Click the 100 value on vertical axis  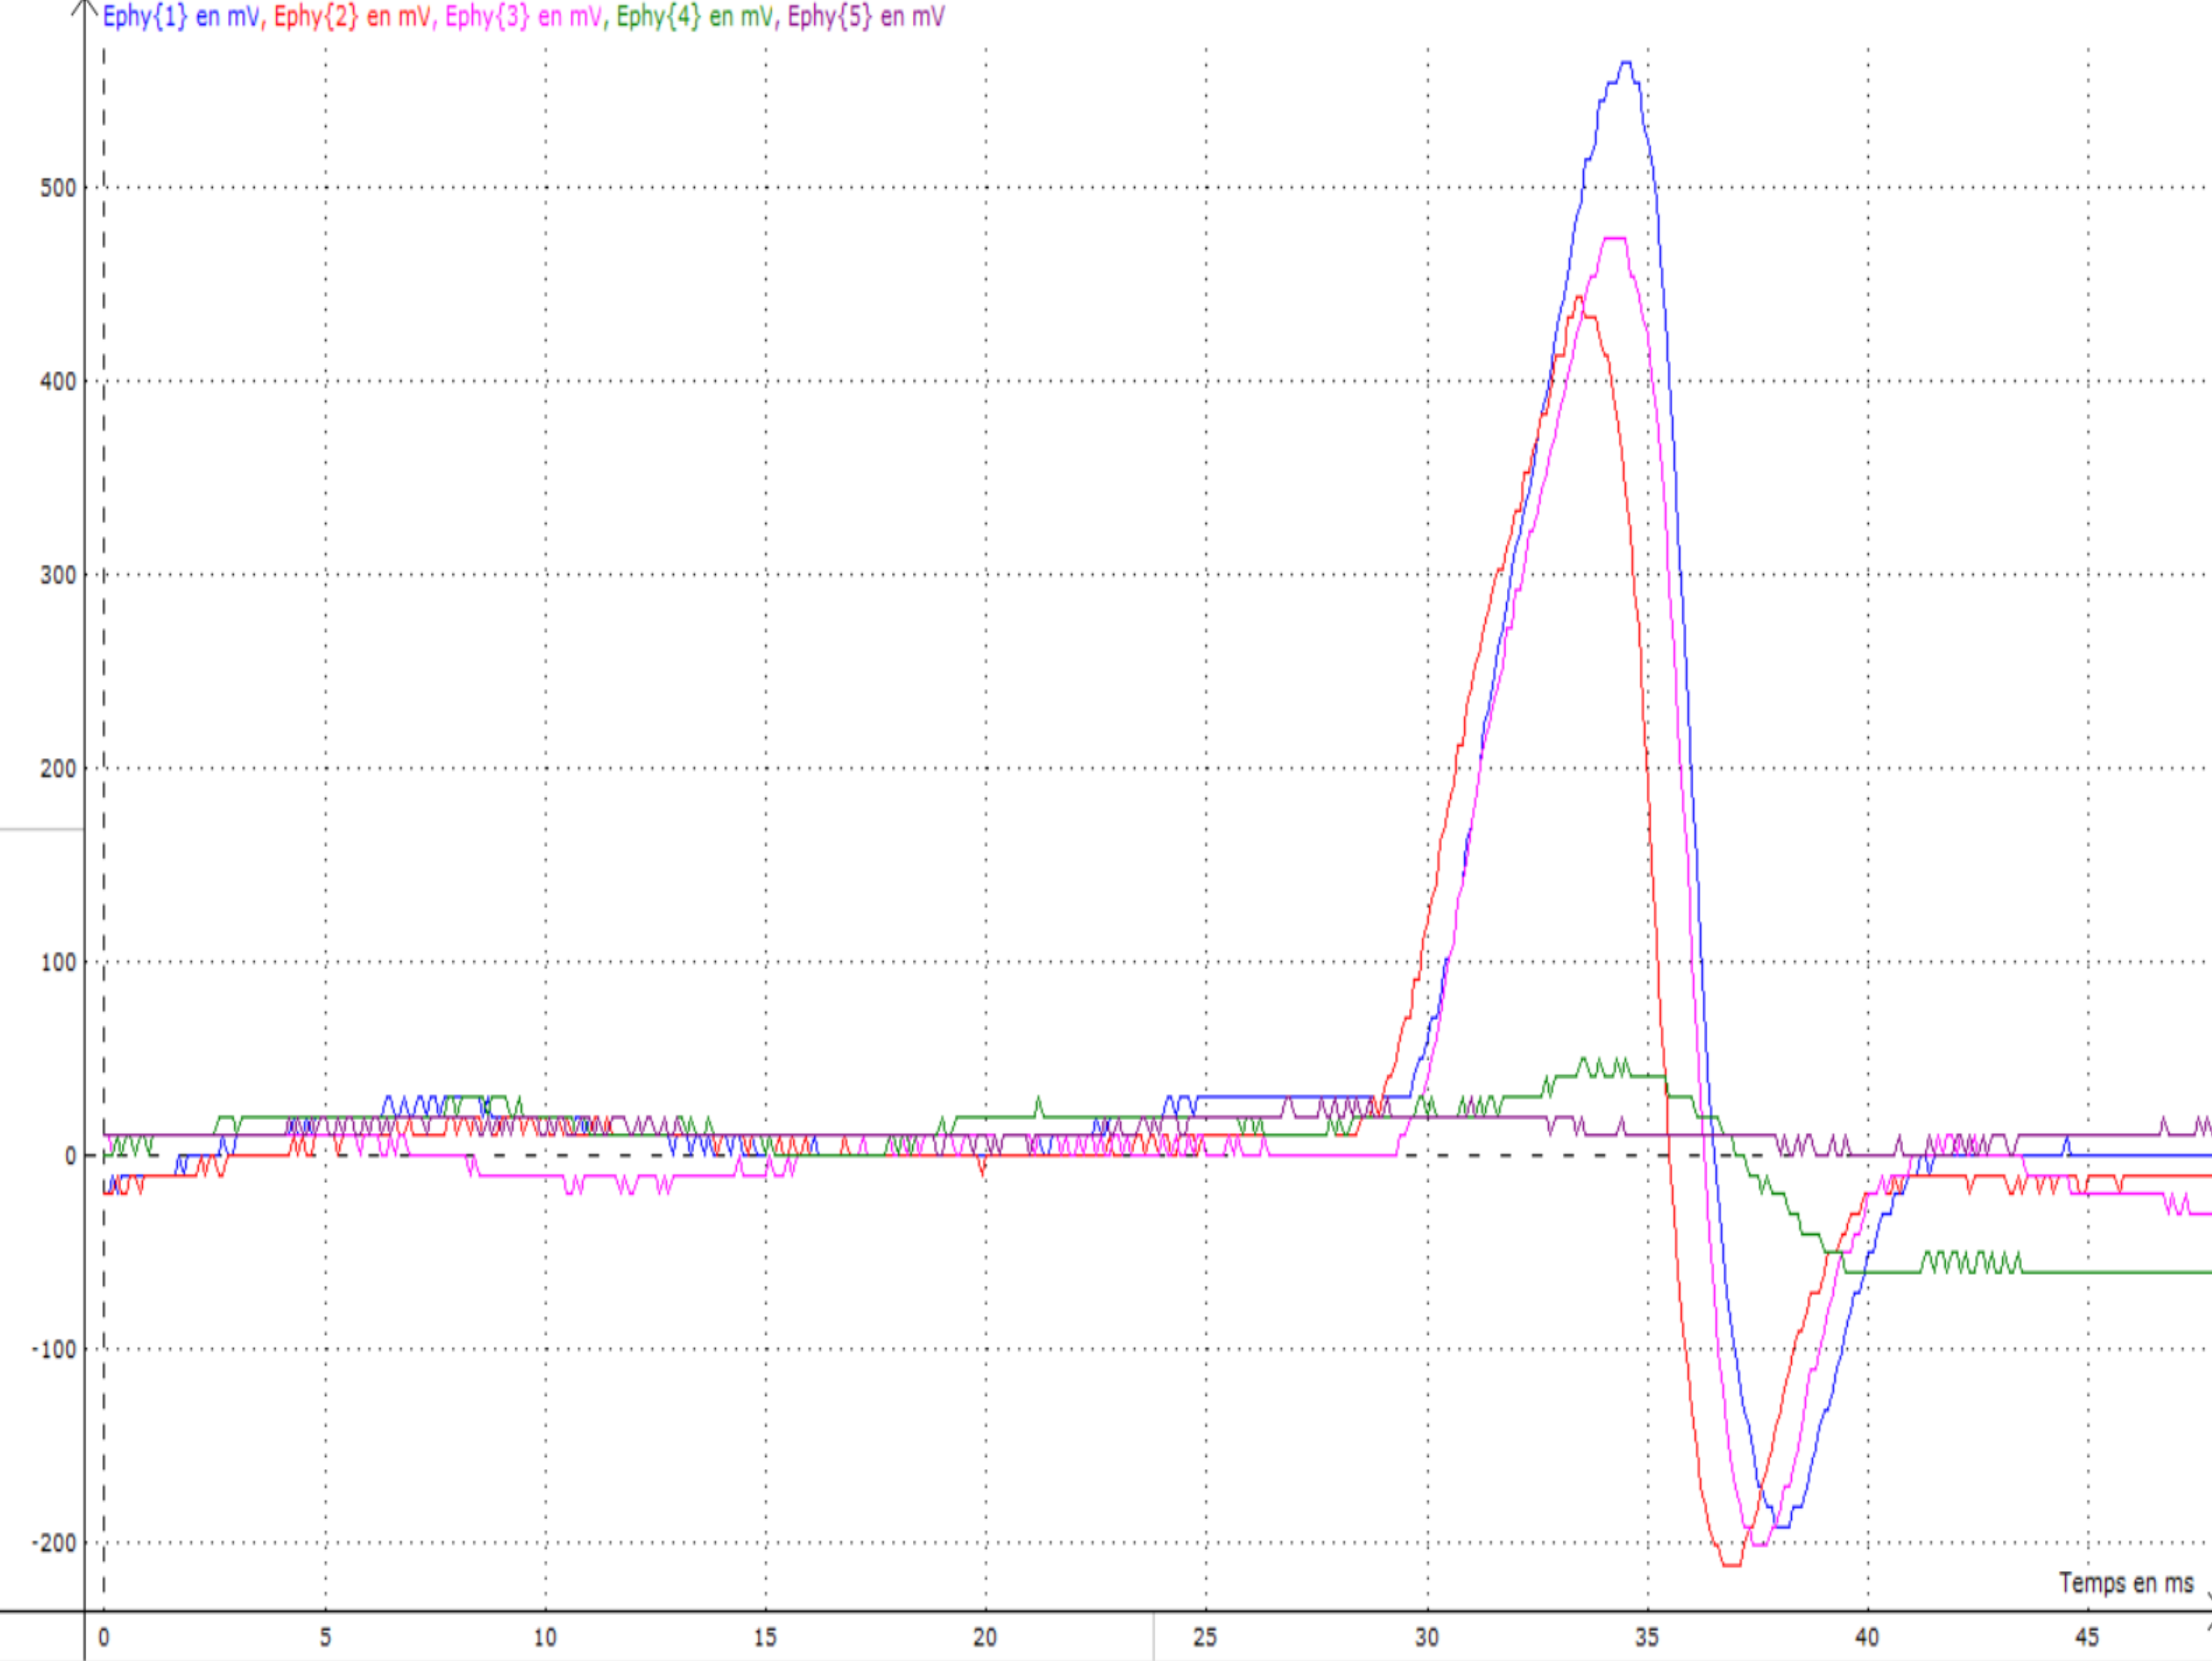click(58, 963)
